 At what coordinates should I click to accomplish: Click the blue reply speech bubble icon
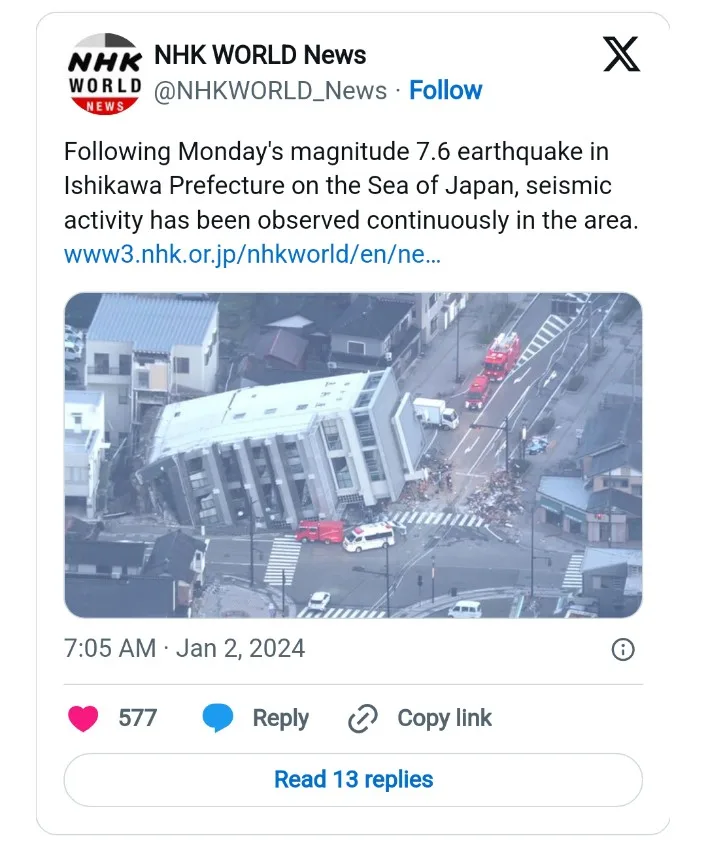(x=218, y=718)
